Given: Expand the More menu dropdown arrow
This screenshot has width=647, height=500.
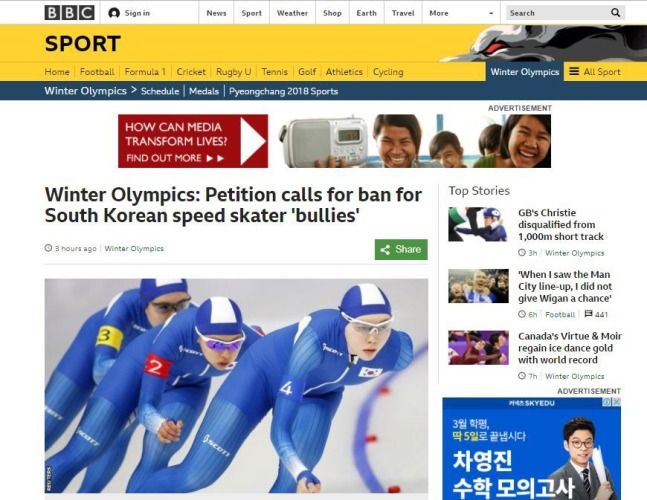Looking at the screenshot, I should [x=491, y=13].
